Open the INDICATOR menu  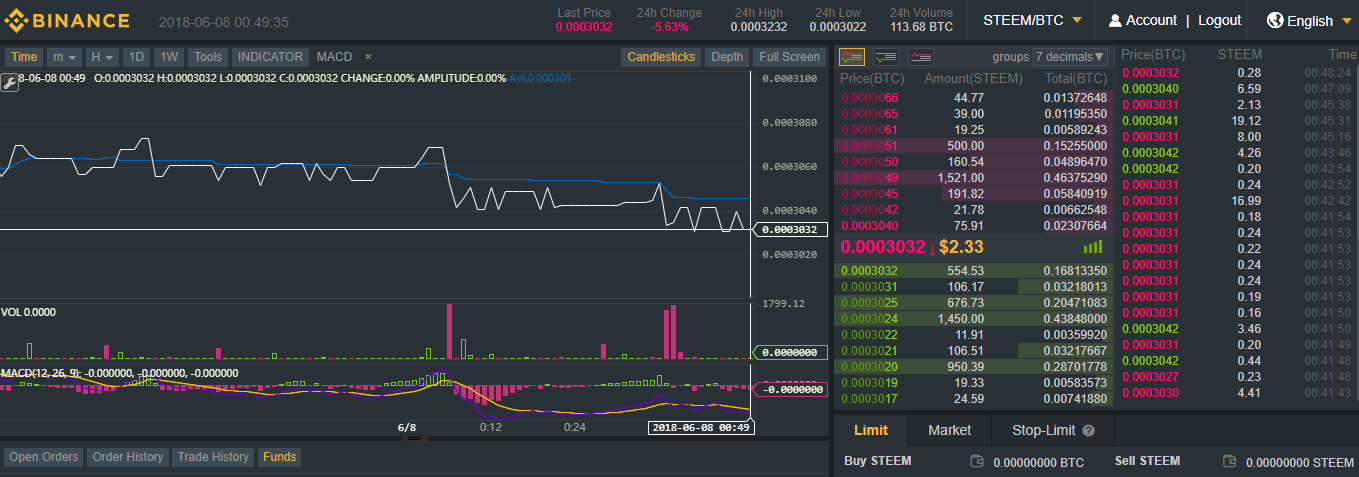pyautogui.click(x=270, y=57)
